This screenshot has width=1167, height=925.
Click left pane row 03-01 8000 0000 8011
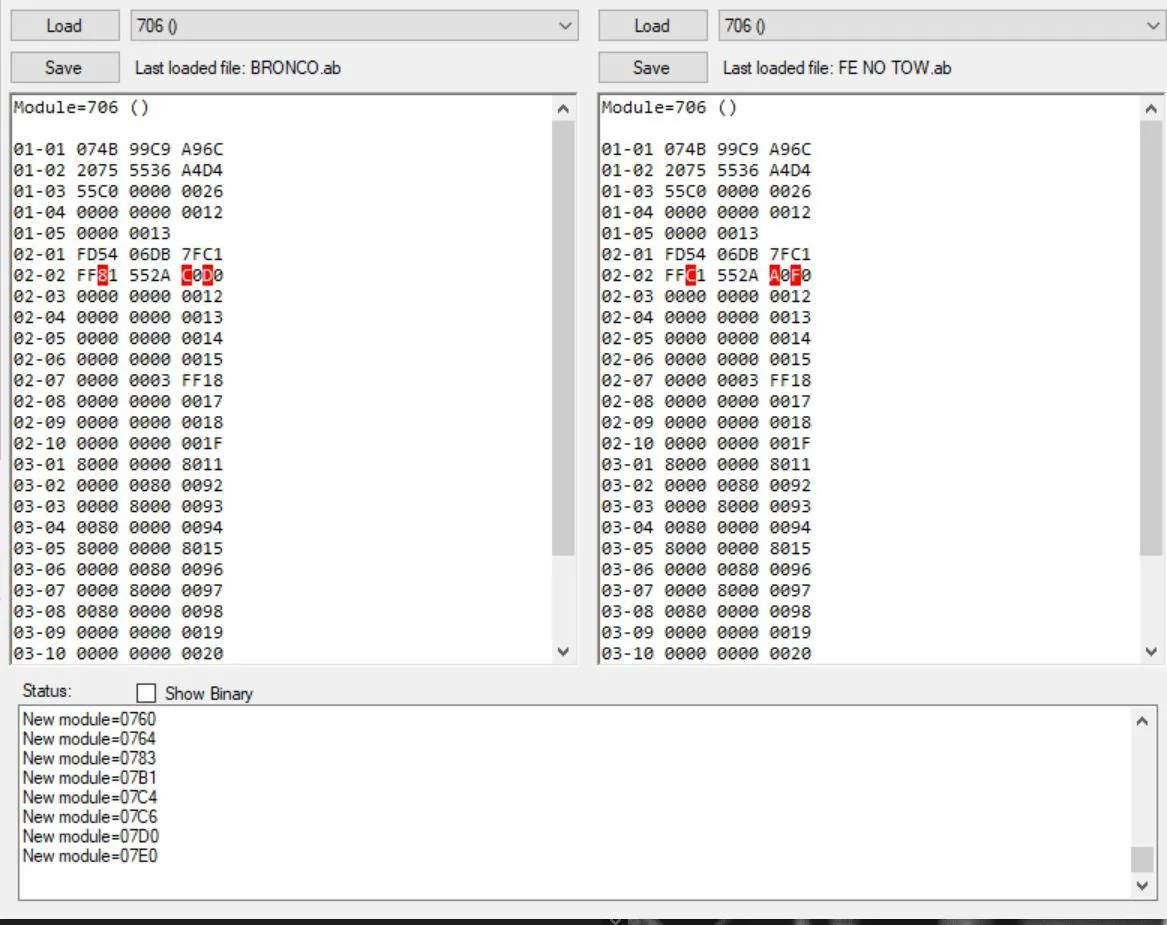point(118,464)
